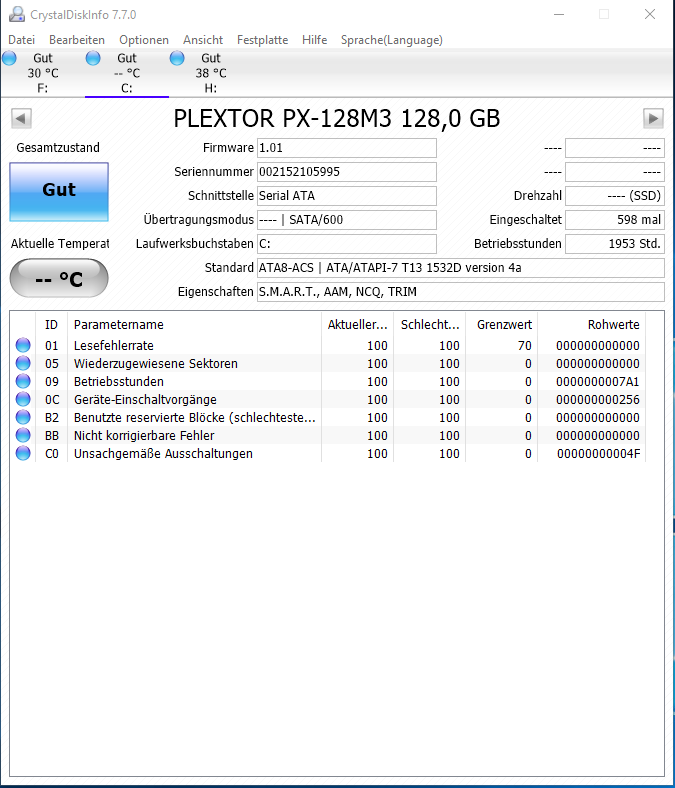Screen dimensions: 675x788
Task: Click status orb for attribute ID 09
Action: click(23, 381)
